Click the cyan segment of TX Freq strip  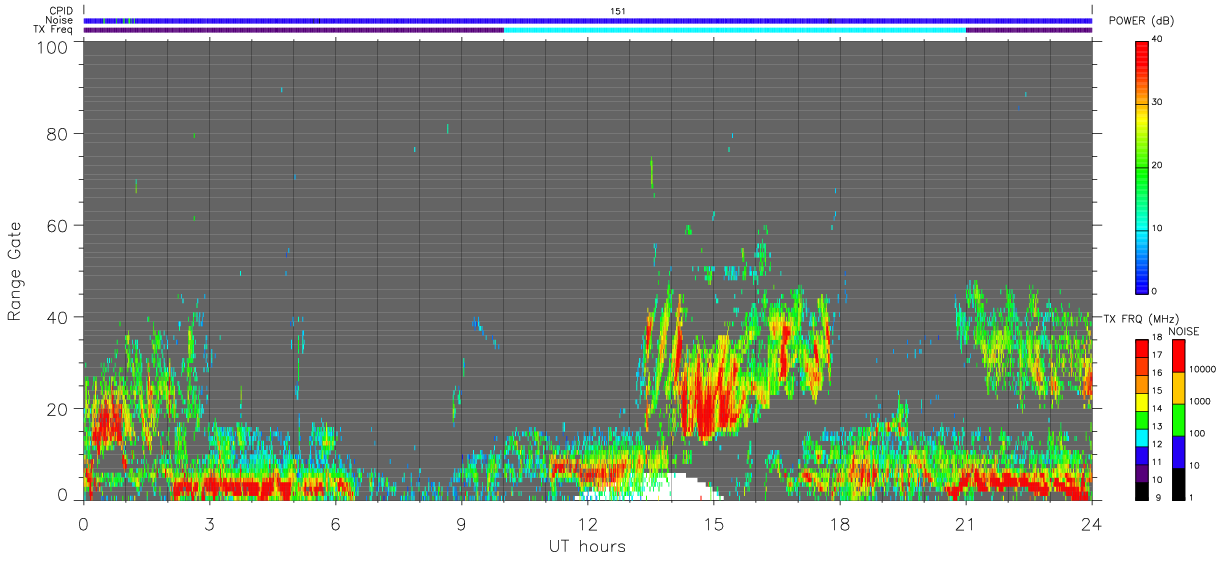(x=735, y=30)
